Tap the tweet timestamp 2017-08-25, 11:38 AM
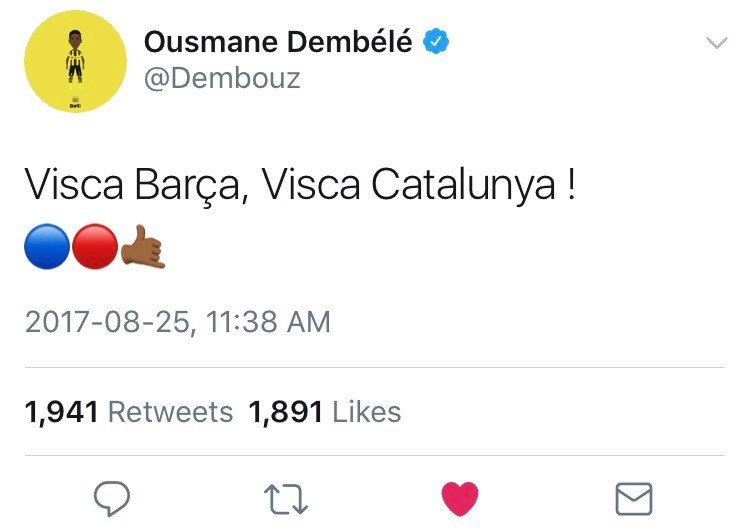 (x=178, y=321)
